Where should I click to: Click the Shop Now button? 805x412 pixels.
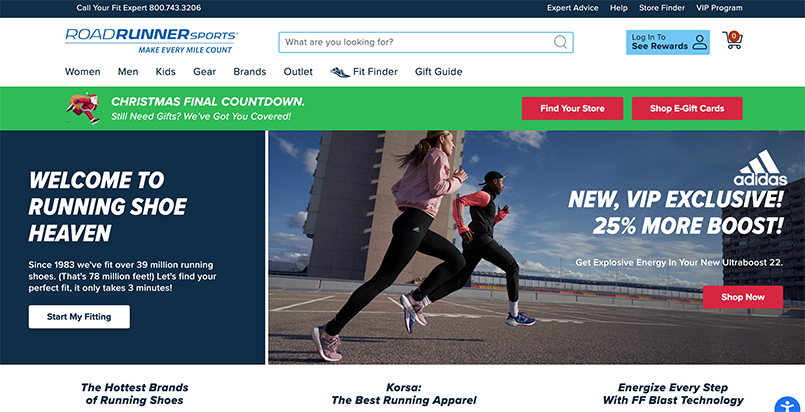(743, 297)
